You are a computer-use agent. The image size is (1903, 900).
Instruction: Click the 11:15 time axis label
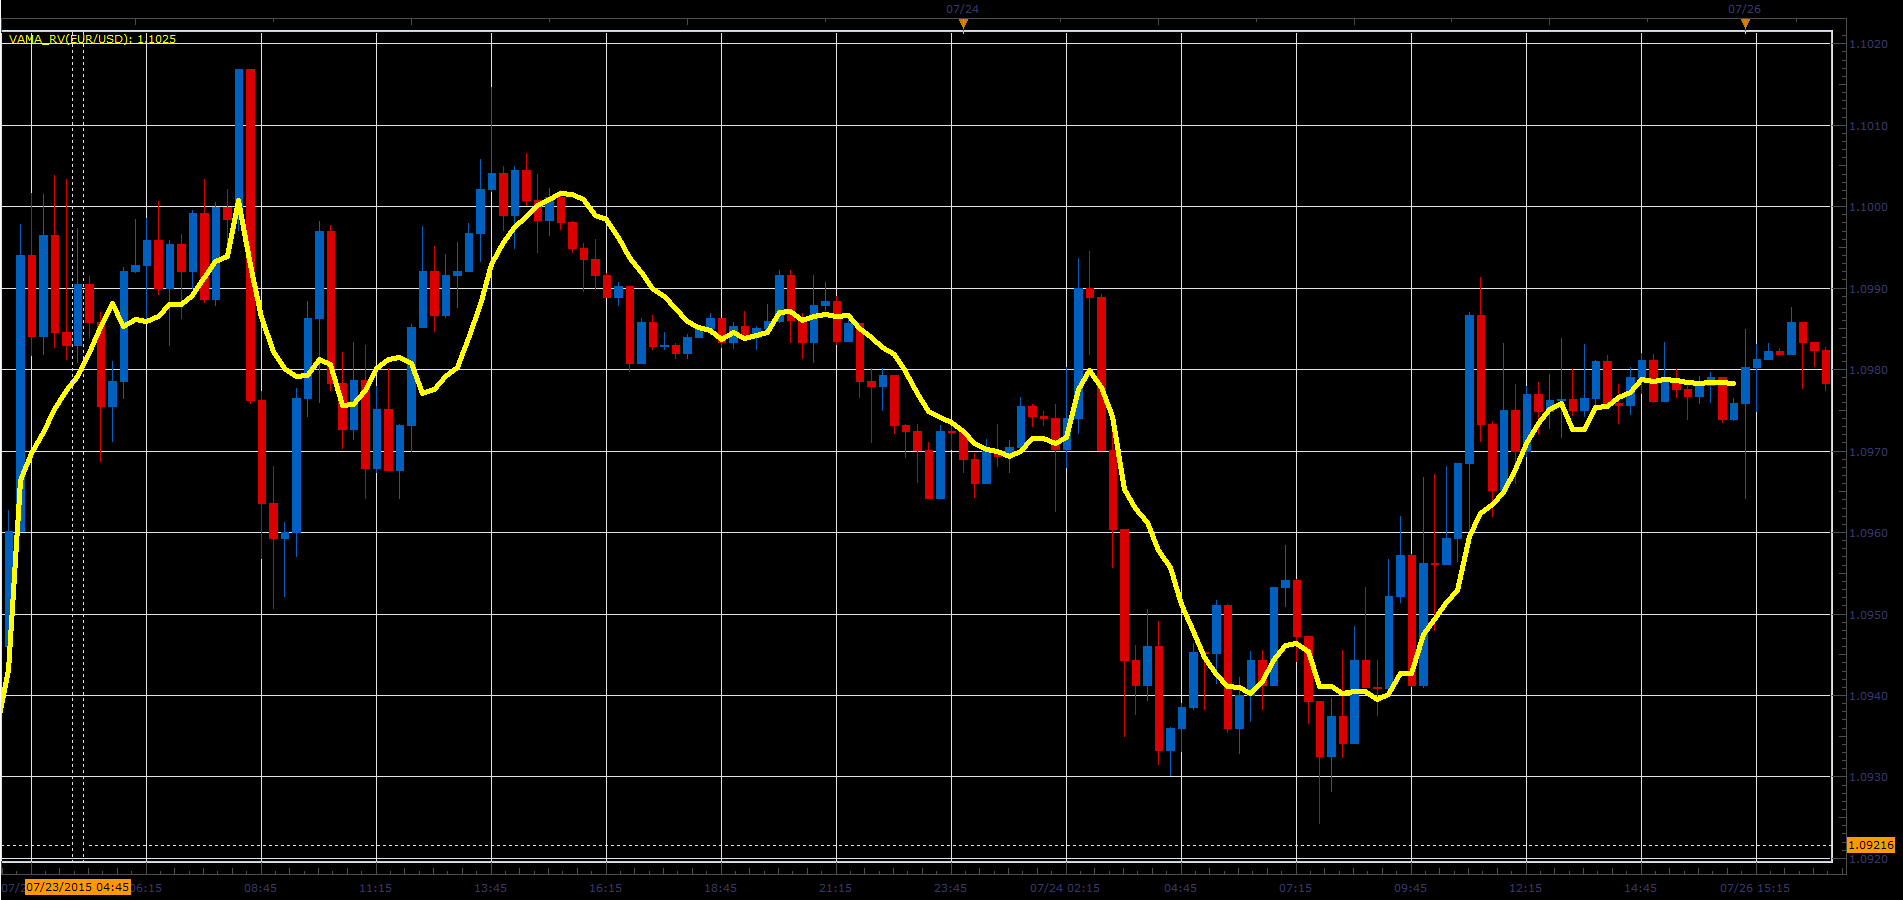pos(375,888)
